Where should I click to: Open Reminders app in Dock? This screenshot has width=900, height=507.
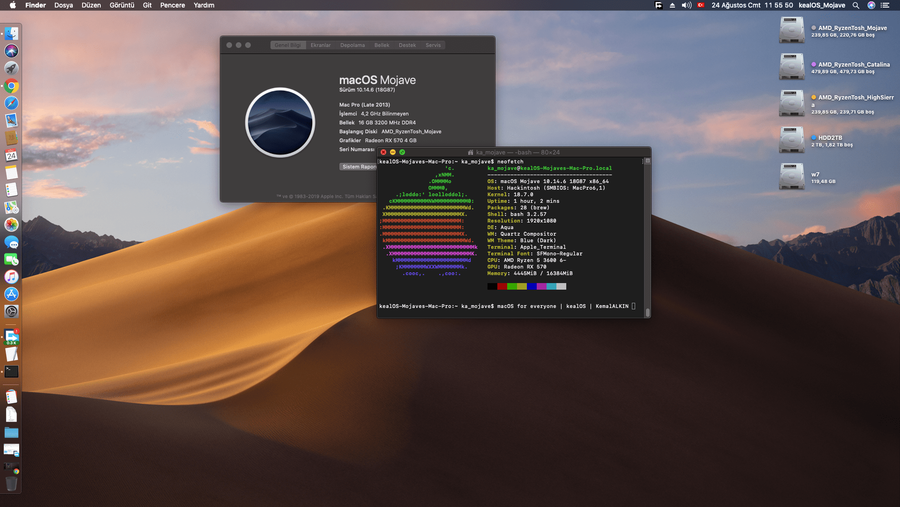pos(11,189)
